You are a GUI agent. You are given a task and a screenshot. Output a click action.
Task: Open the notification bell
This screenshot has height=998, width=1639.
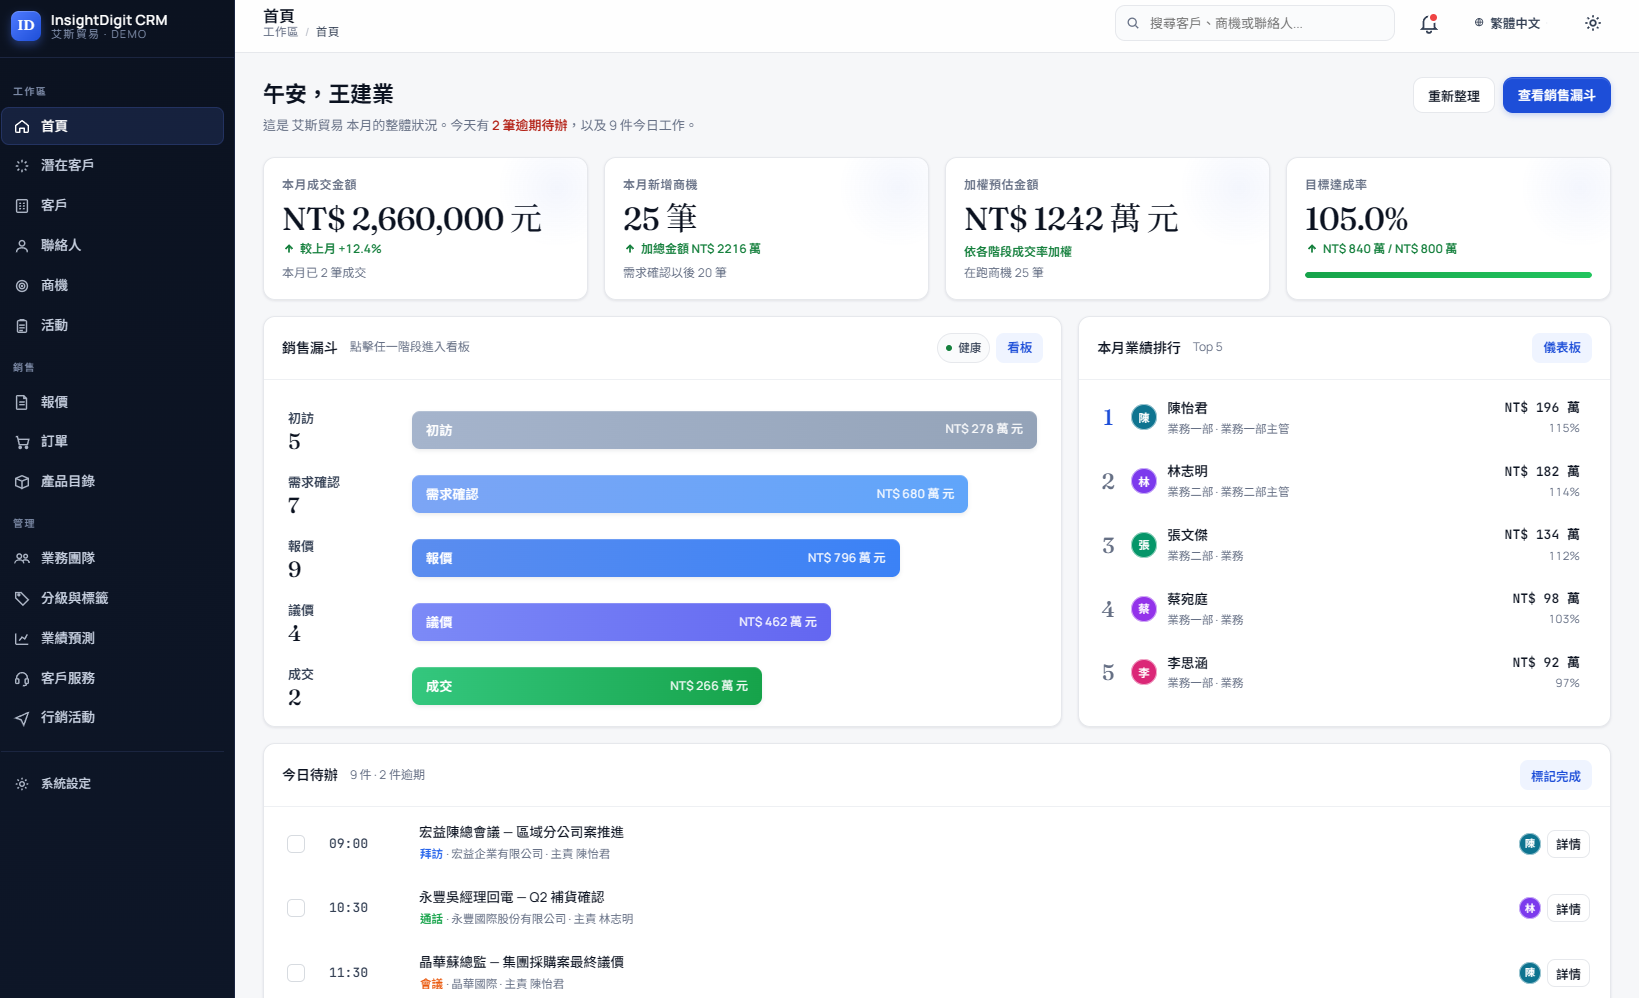(x=1429, y=24)
